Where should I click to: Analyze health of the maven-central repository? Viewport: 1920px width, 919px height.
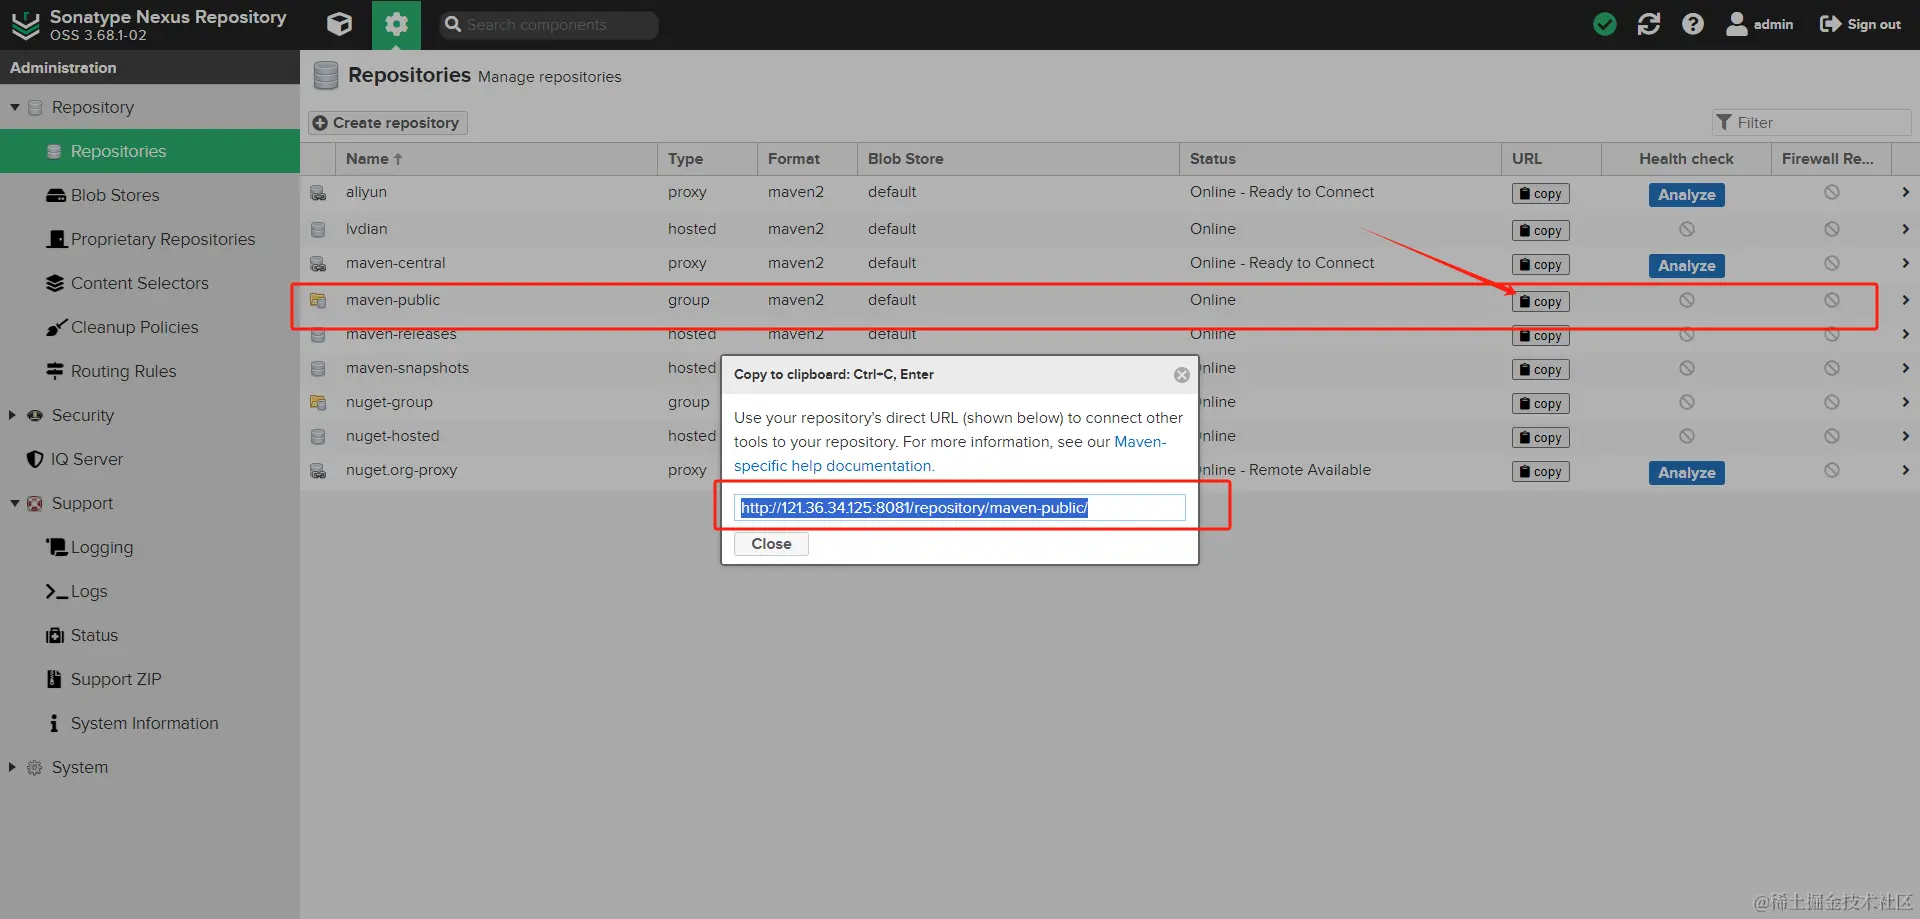tap(1686, 266)
